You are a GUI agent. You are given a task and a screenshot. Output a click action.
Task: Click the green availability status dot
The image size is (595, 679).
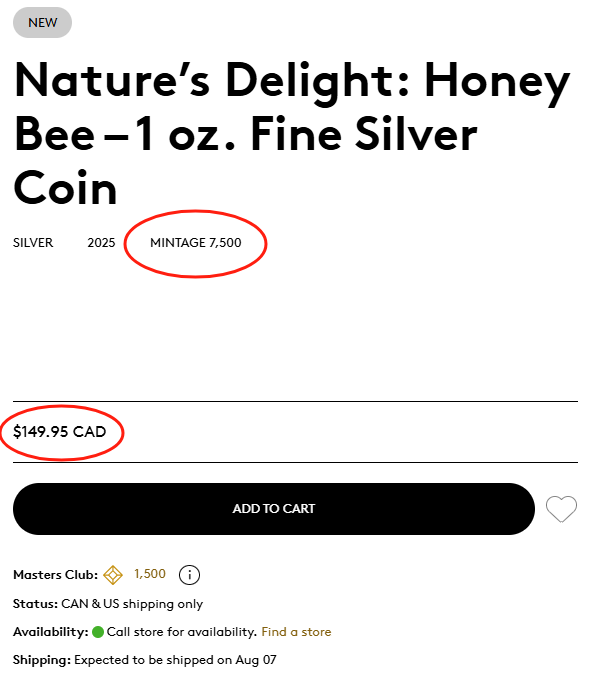98,632
